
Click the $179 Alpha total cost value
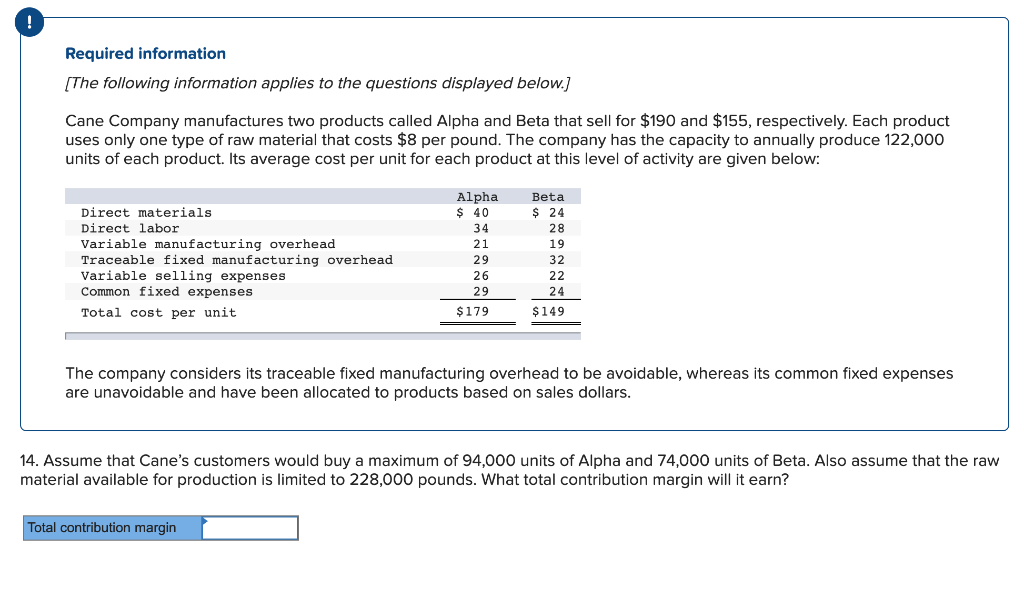pos(472,312)
